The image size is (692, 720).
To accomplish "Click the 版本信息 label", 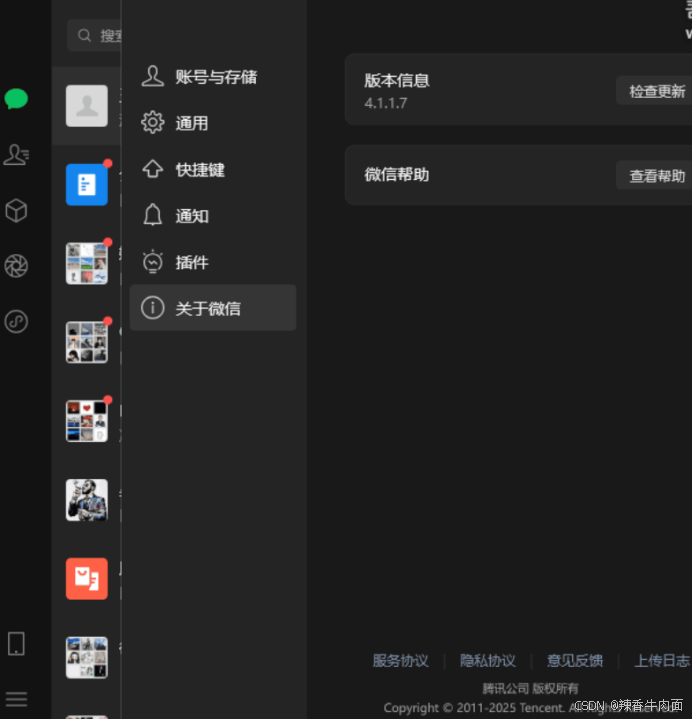I will pos(397,80).
